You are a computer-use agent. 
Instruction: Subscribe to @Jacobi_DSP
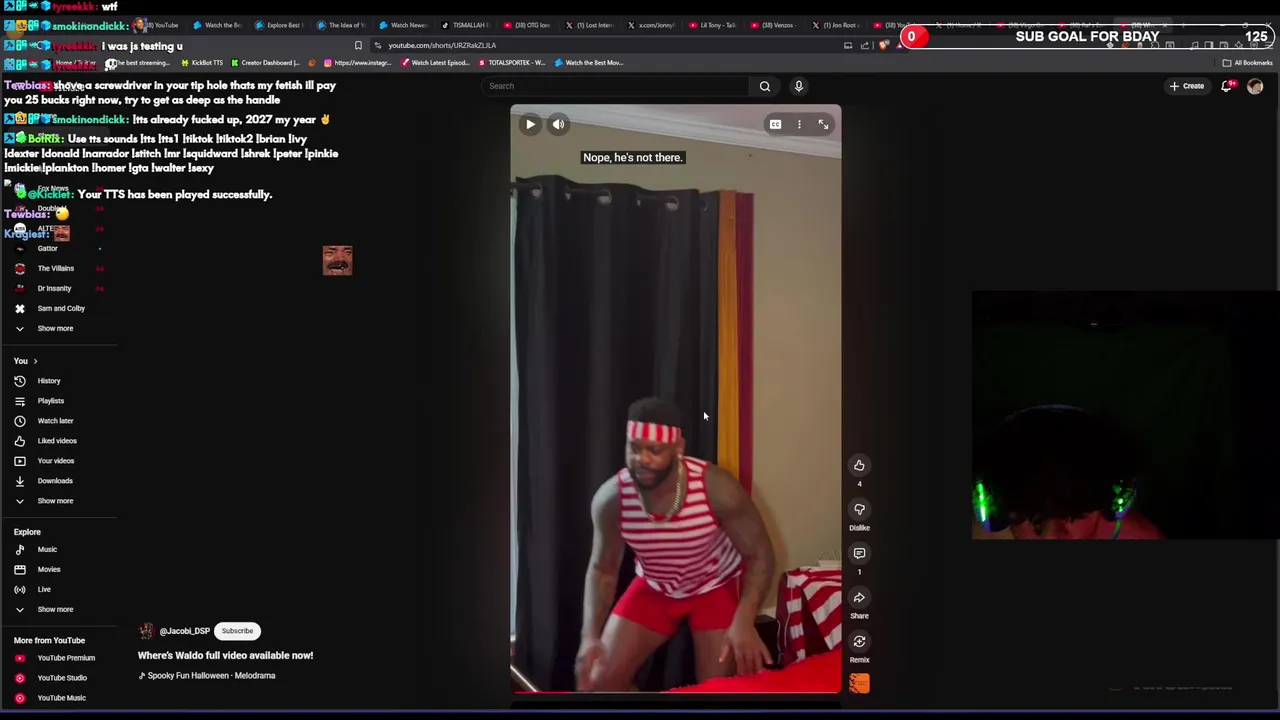(237, 631)
